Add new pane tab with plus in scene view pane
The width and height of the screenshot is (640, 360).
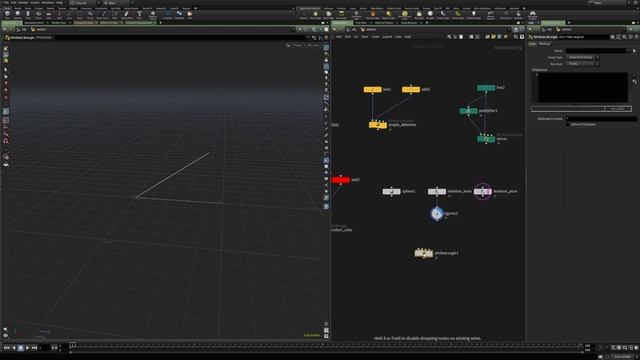[160, 23]
